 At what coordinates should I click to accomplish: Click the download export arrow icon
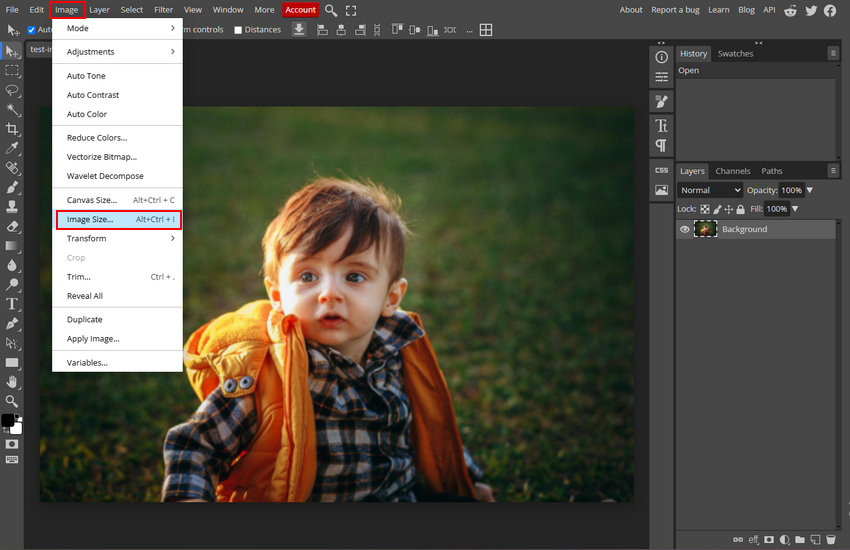(299, 29)
